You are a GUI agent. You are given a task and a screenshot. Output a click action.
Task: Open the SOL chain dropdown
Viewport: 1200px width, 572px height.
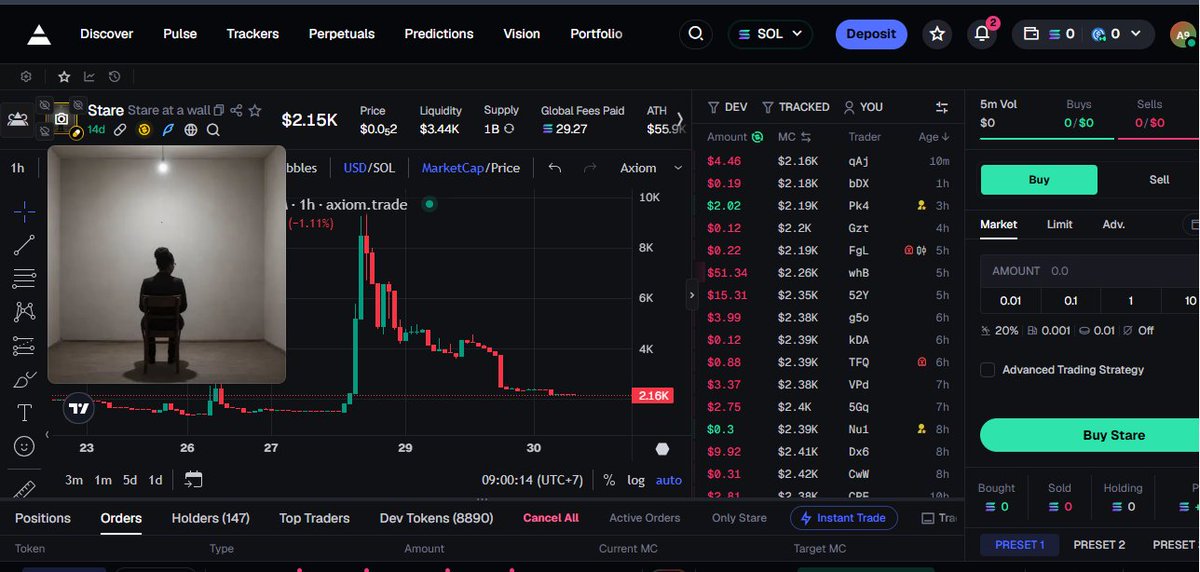[x=770, y=34]
